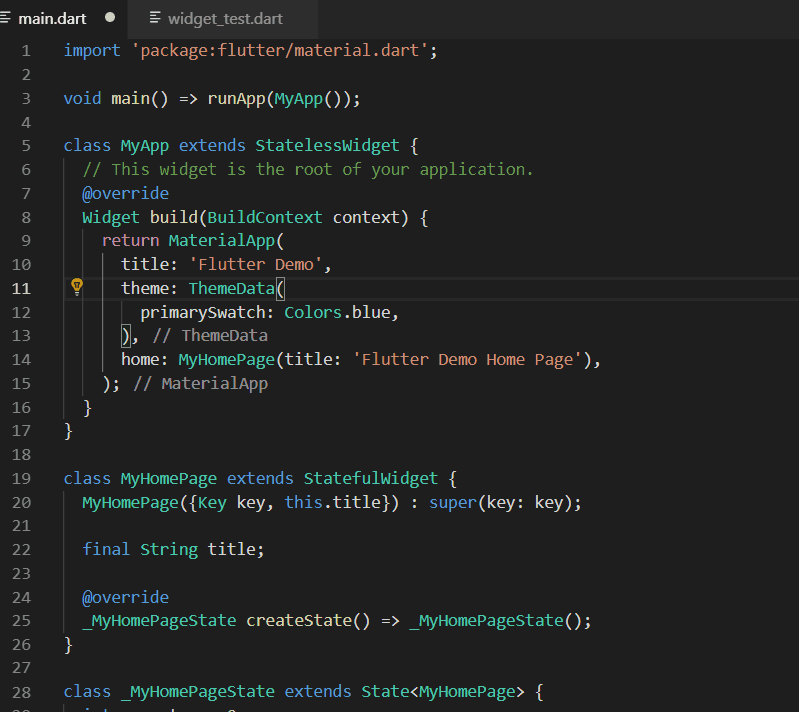Viewport: 799px width, 712px height.
Task: Click the '// MaterialApp' closing label
Action: [x=200, y=384]
